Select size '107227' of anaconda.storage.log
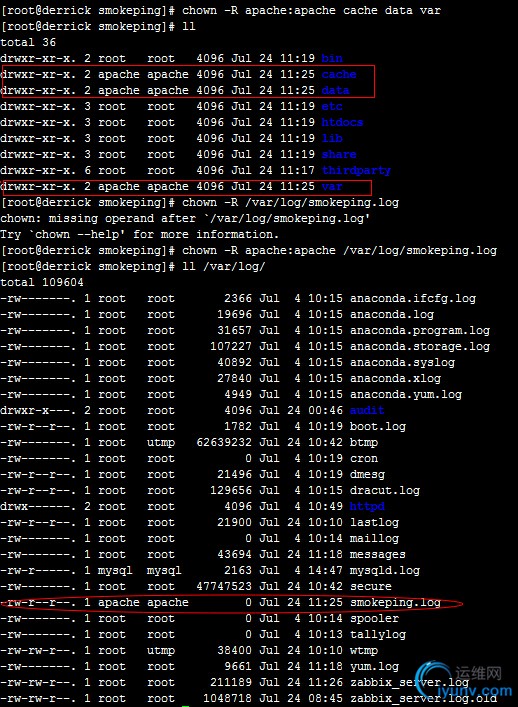Screen dimensions: 518x707 click(x=231, y=346)
